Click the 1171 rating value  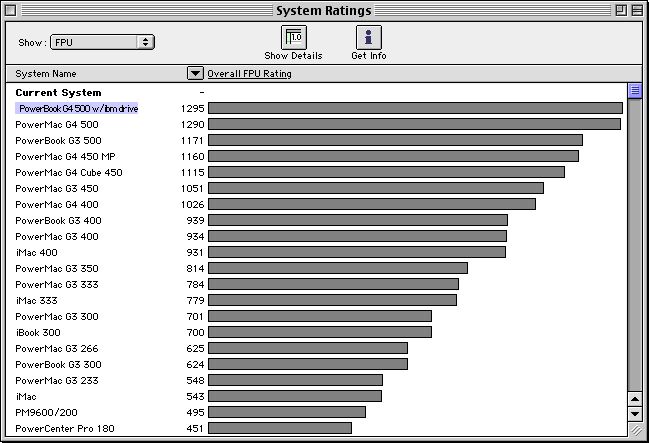(x=192, y=141)
